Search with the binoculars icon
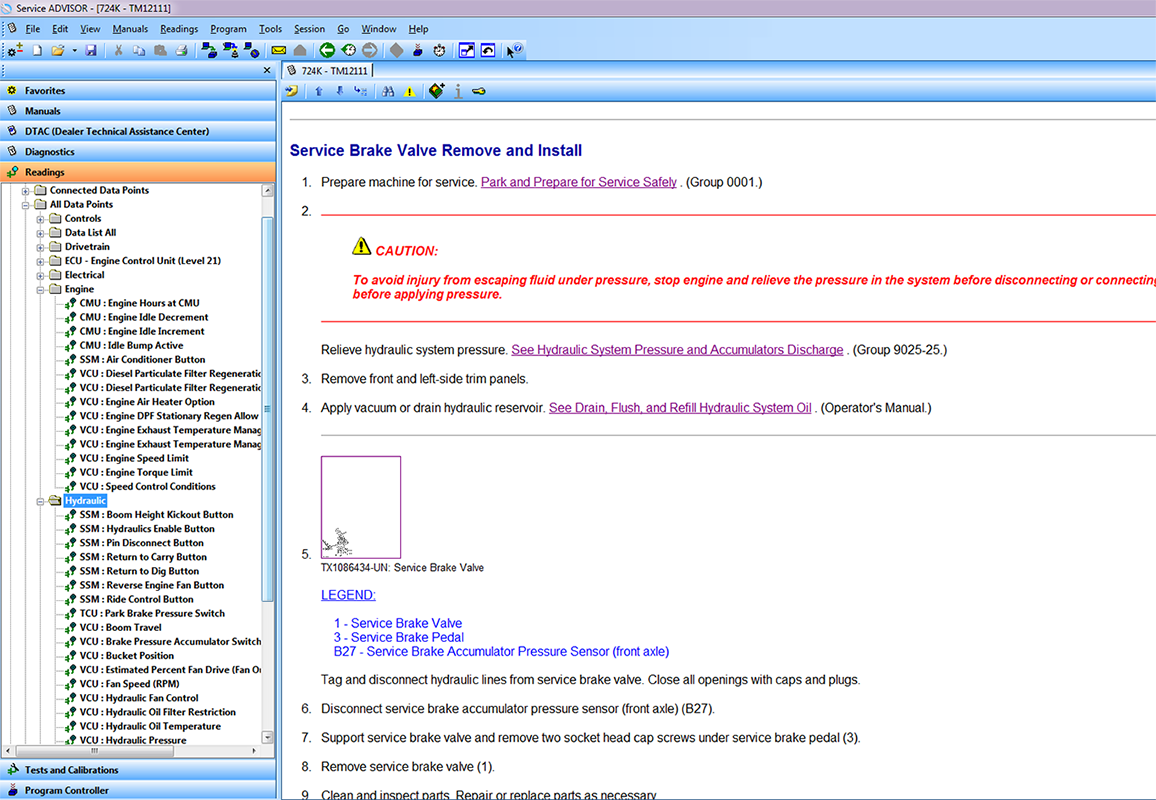Screen dimensions: 1156x800 [388, 91]
